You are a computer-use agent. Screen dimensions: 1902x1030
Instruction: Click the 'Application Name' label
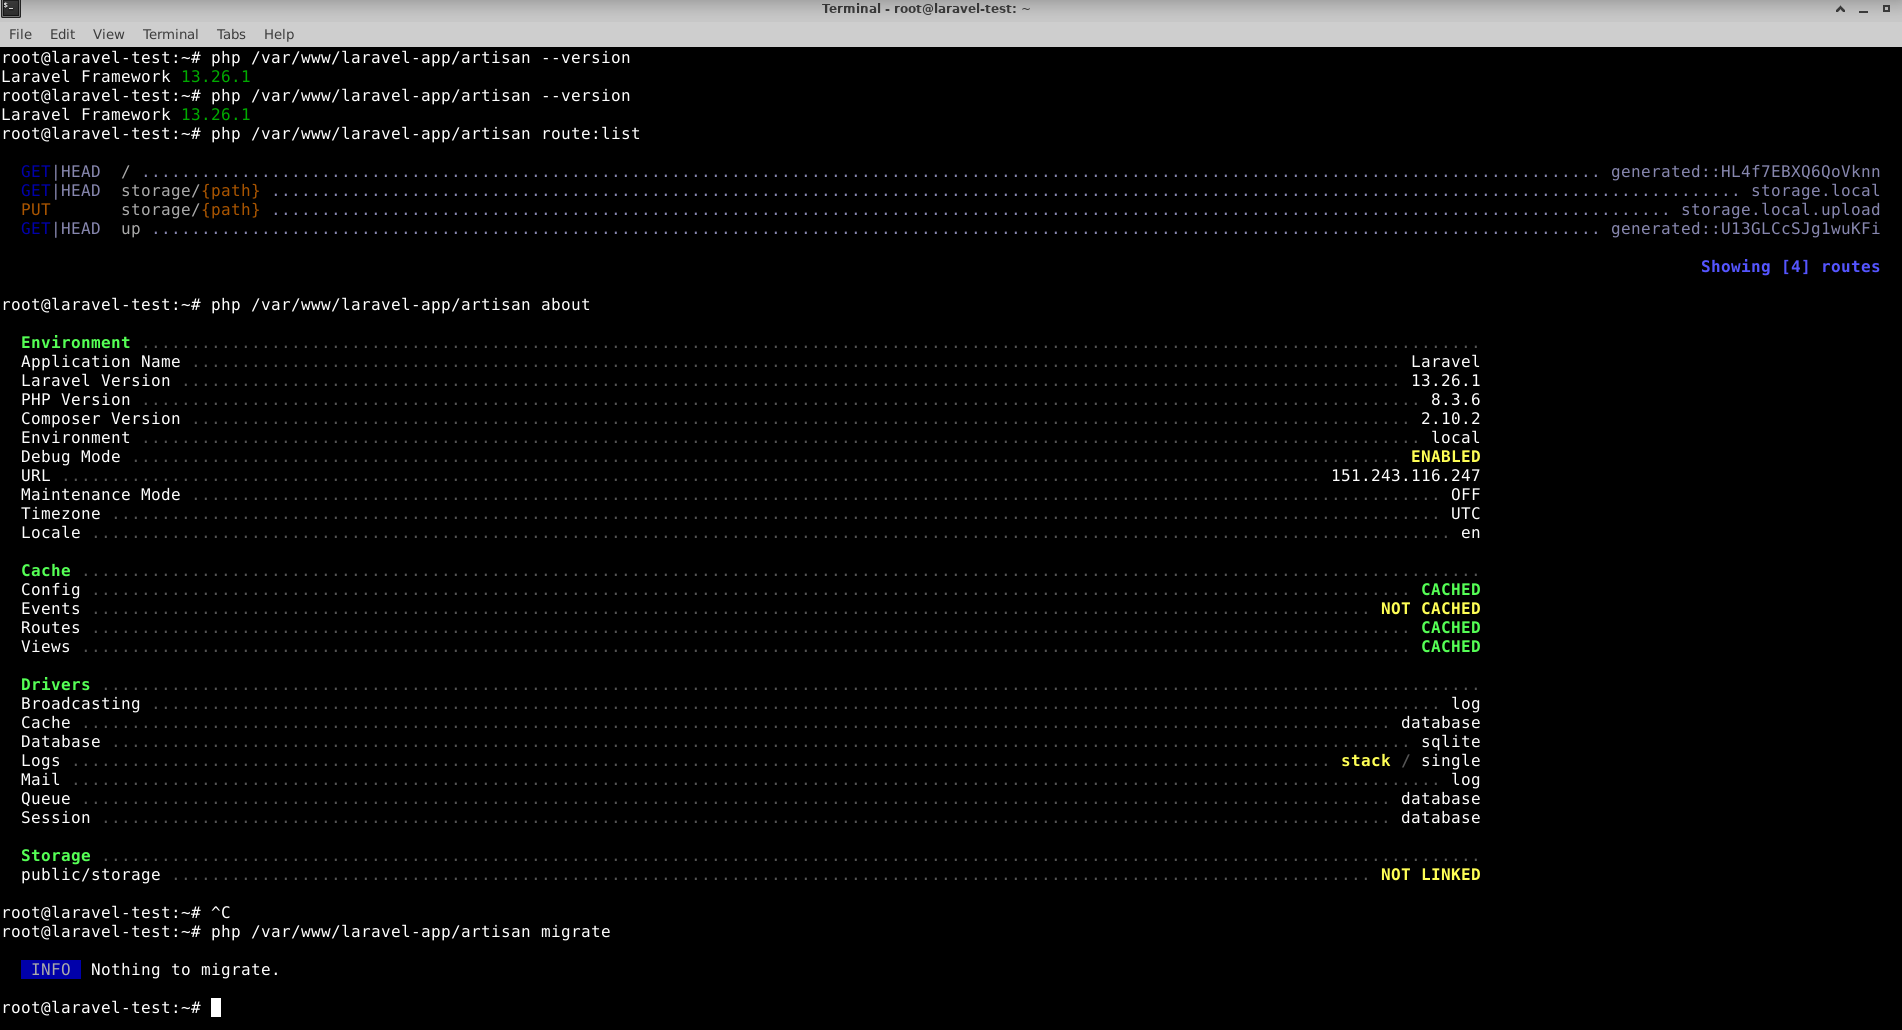click(101, 362)
